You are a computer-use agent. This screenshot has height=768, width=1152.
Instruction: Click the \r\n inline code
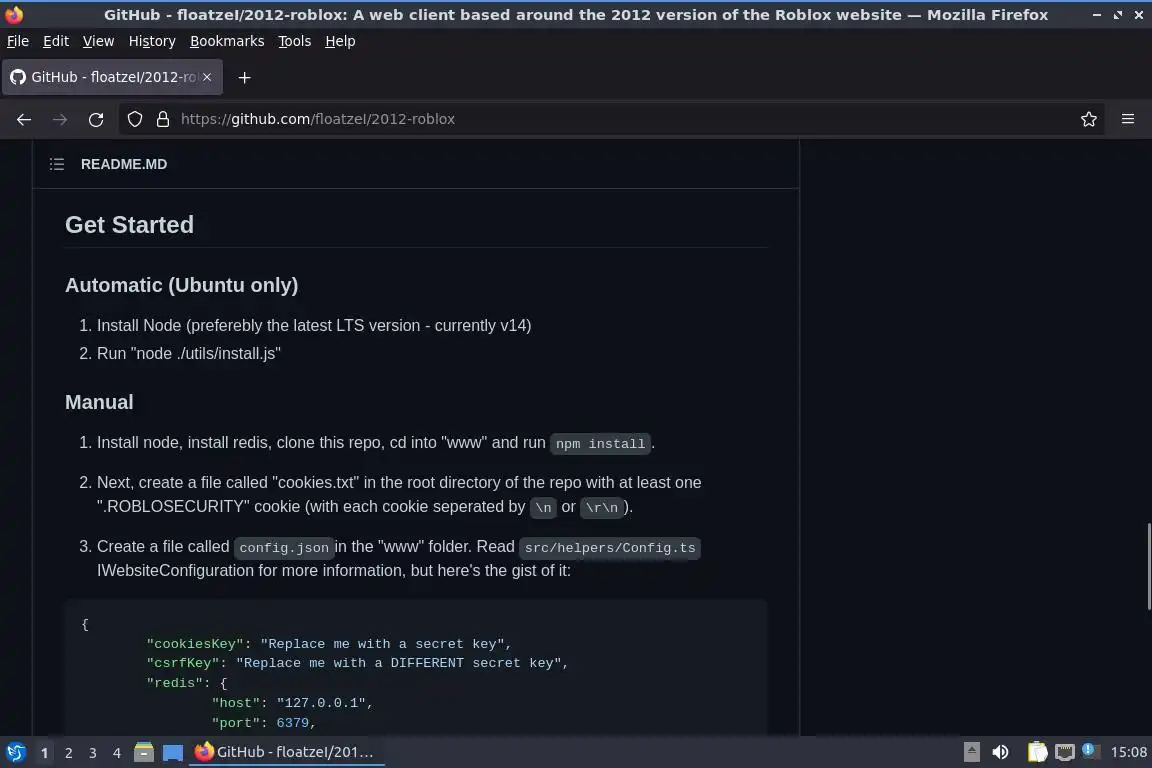602,507
